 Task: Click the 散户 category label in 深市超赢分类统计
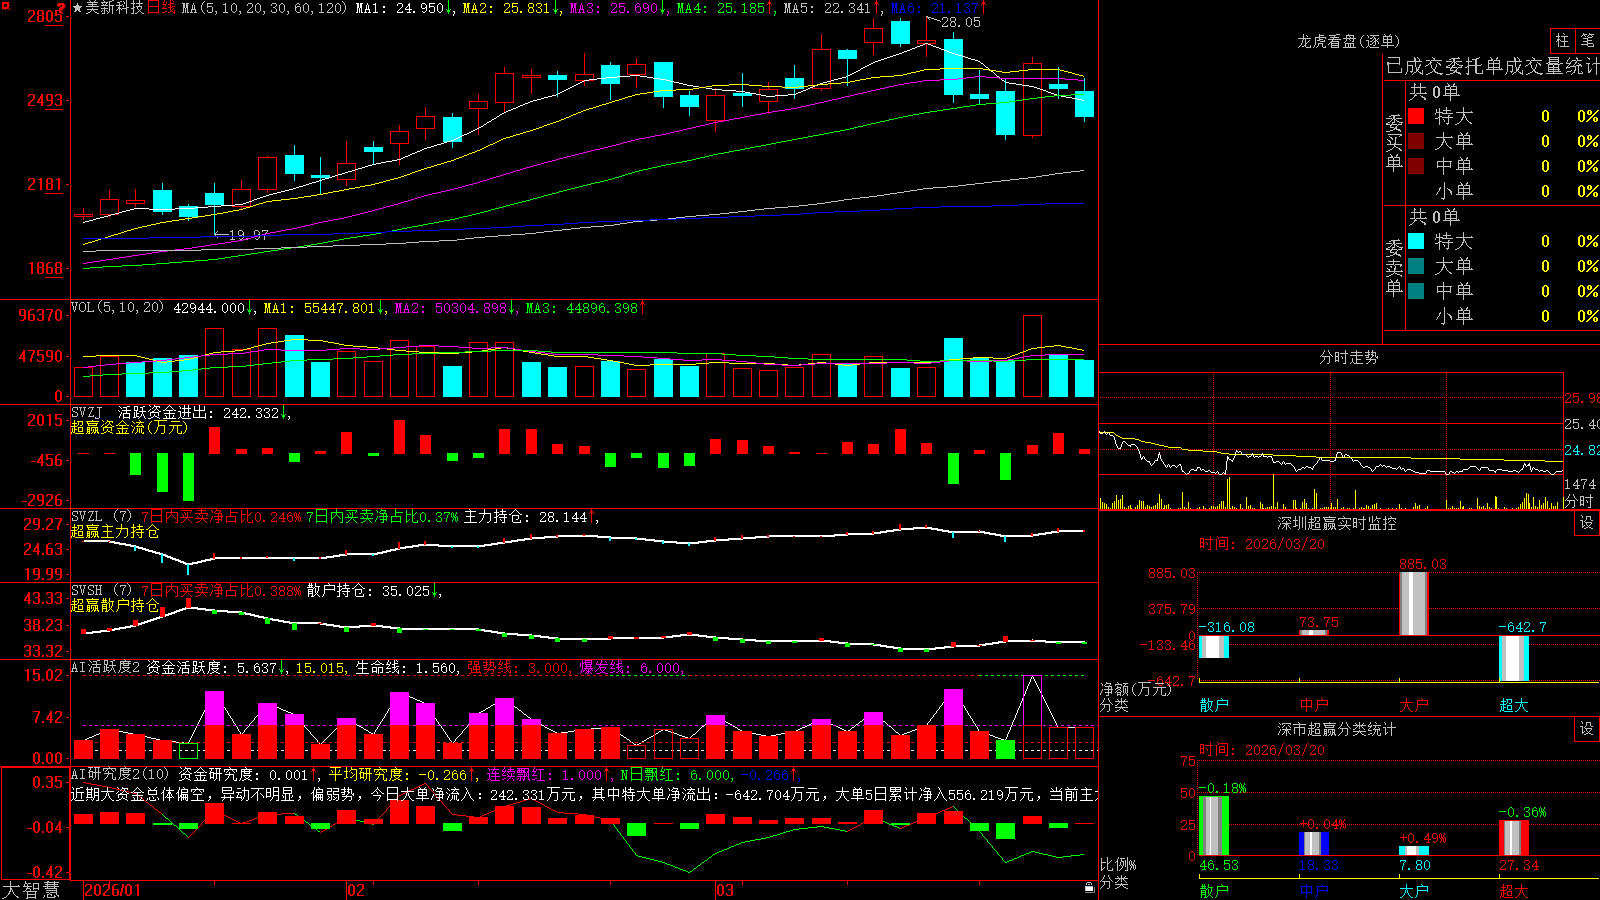coord(1214,891)
